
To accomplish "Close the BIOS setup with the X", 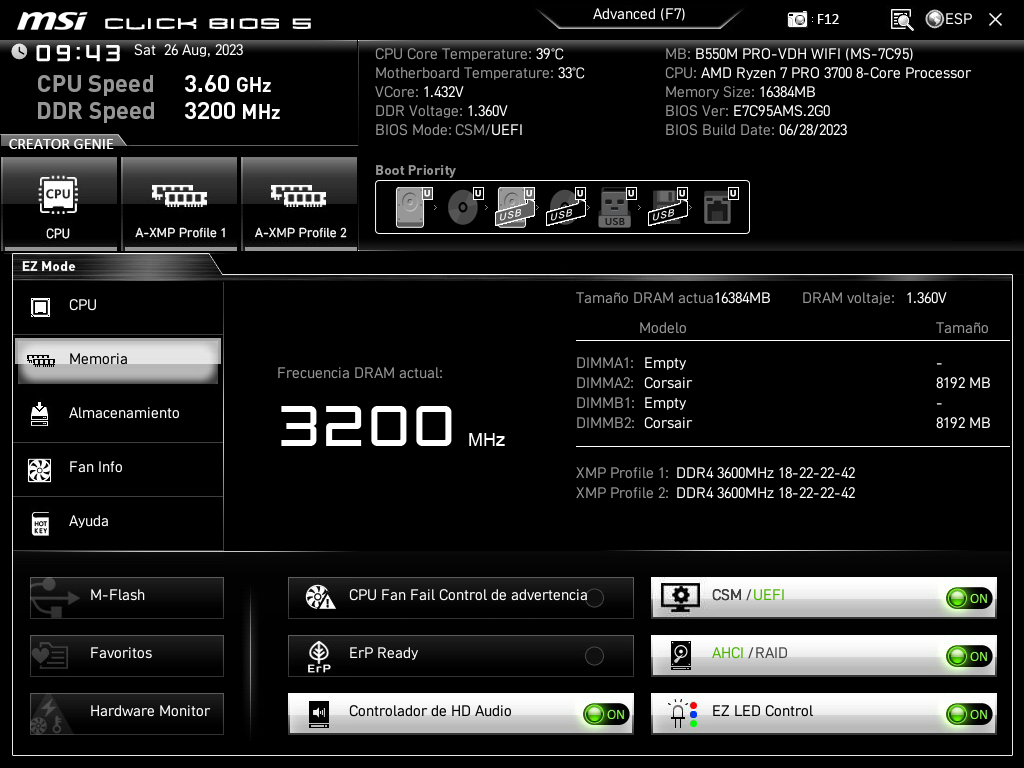I will click(995, 20).
